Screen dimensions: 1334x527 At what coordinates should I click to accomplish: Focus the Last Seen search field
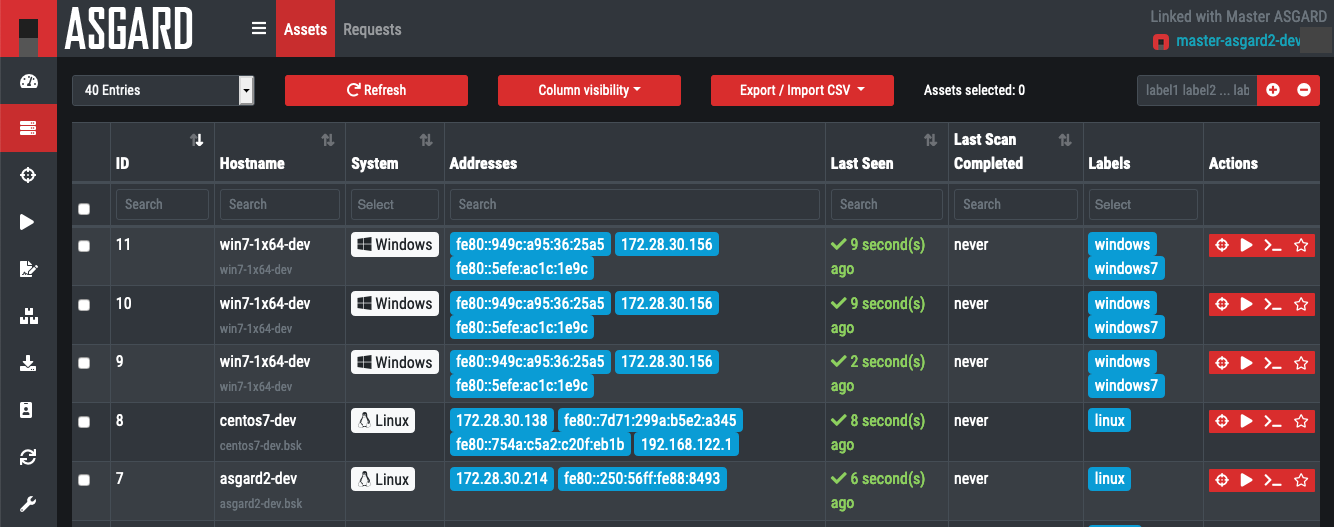[886, 204]
